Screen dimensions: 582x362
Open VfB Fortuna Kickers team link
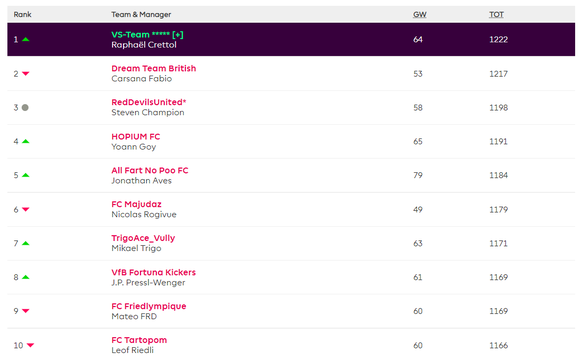pyautogui.click(x=154, y=272)
